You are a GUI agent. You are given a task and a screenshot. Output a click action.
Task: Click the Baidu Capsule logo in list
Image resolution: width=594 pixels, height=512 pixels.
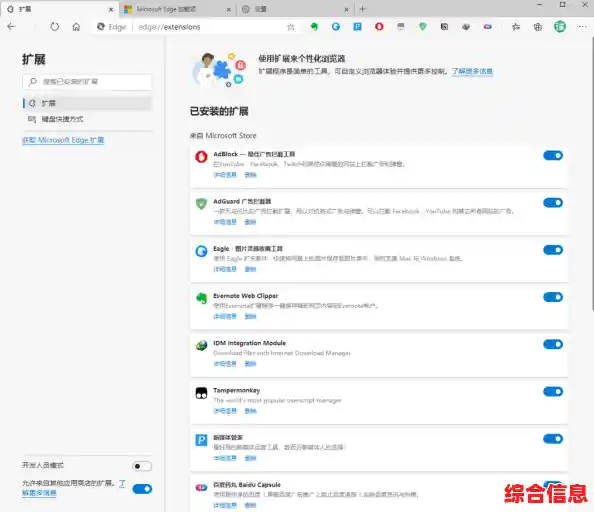pos(201,487)
